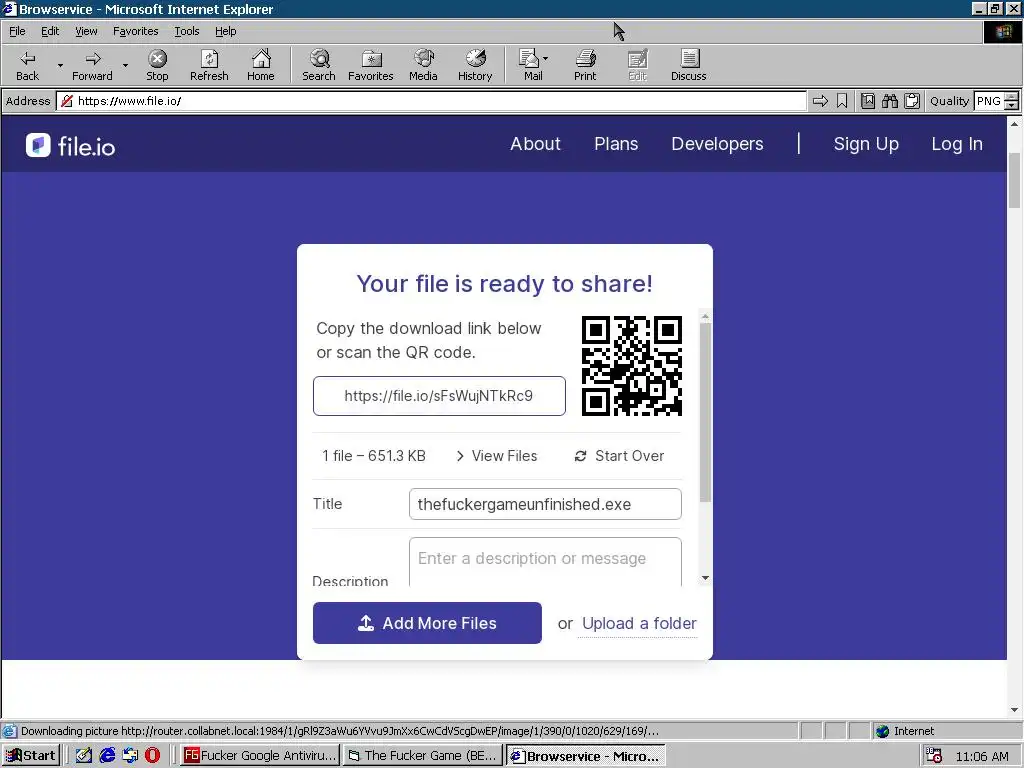Click the QR code image

click(632, 366)
